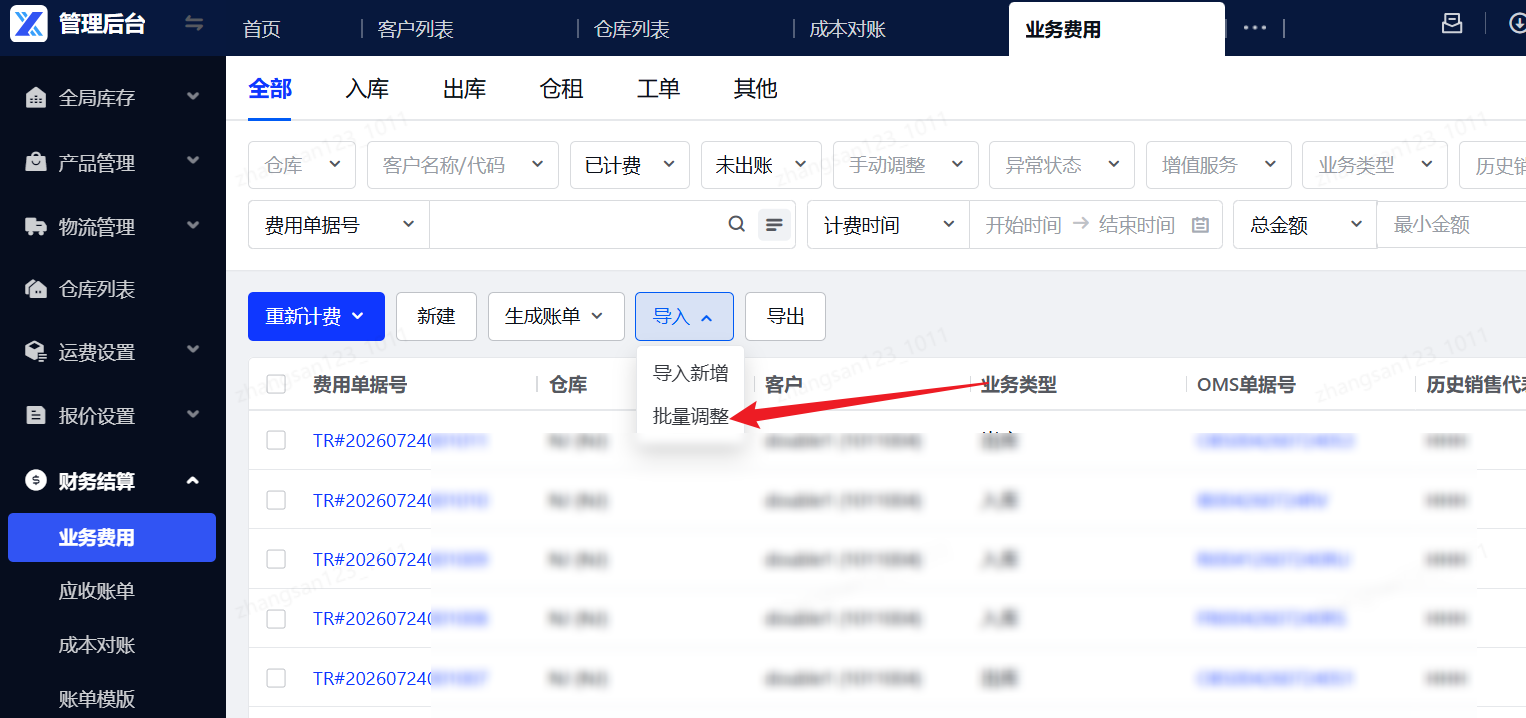This screenshot has height=718, width=1526.
Task: Open 成本对账 in sidebar submenu
Action: [96, 645]
